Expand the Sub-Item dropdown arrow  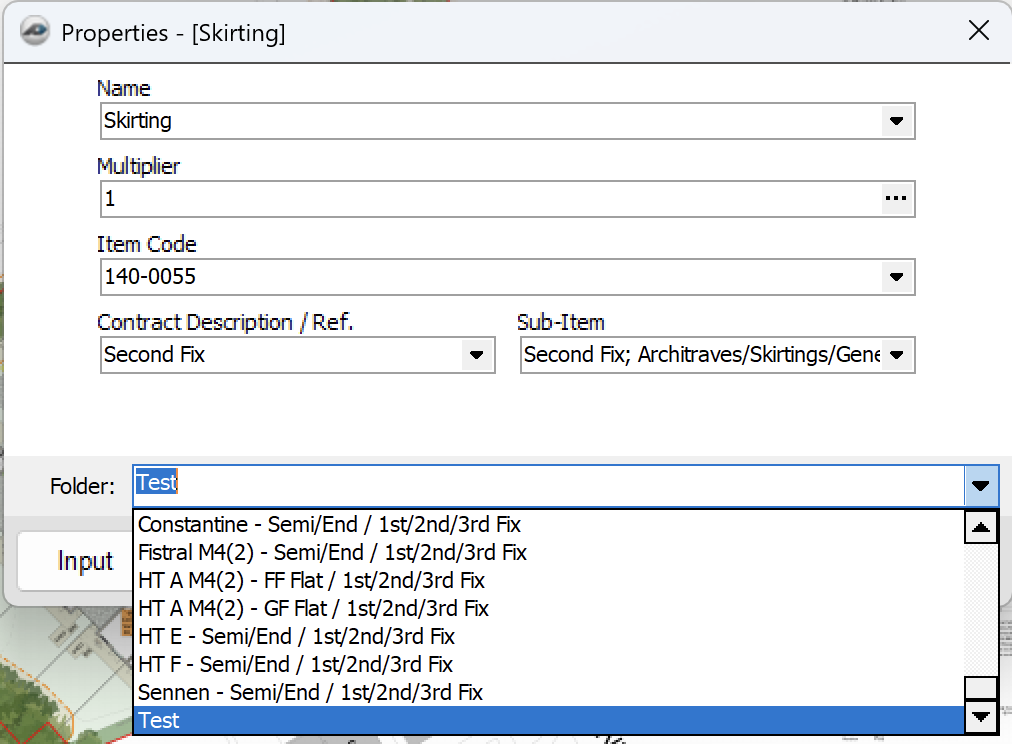pos(896,355)
